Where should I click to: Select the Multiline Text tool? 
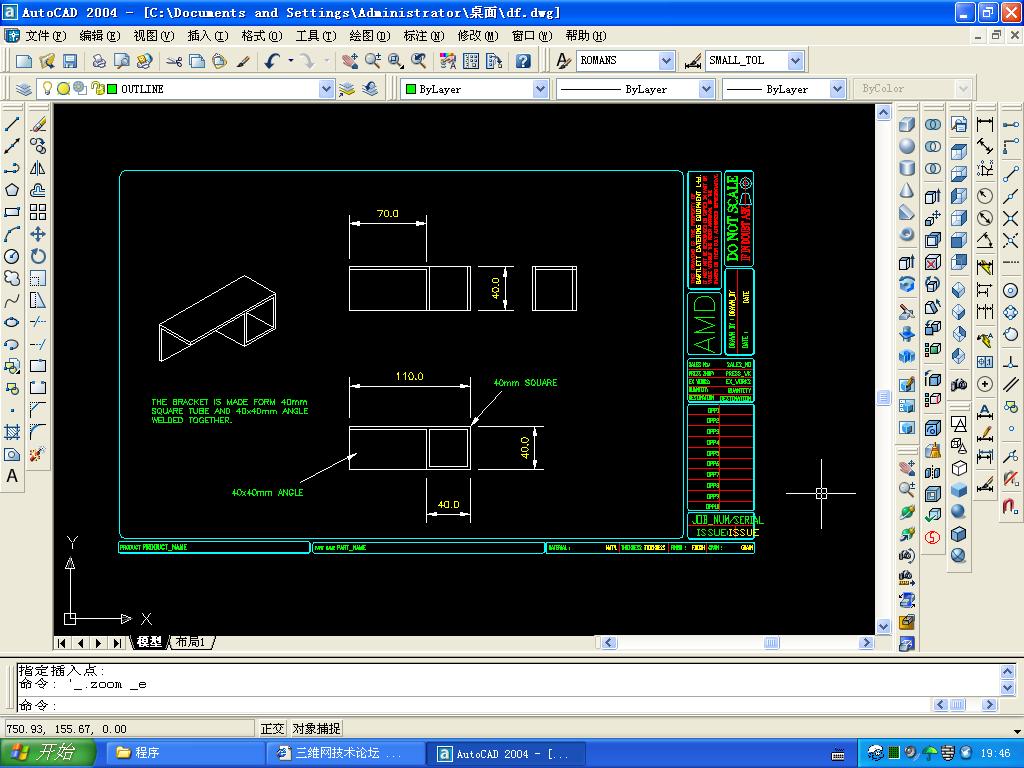(12, 476)
